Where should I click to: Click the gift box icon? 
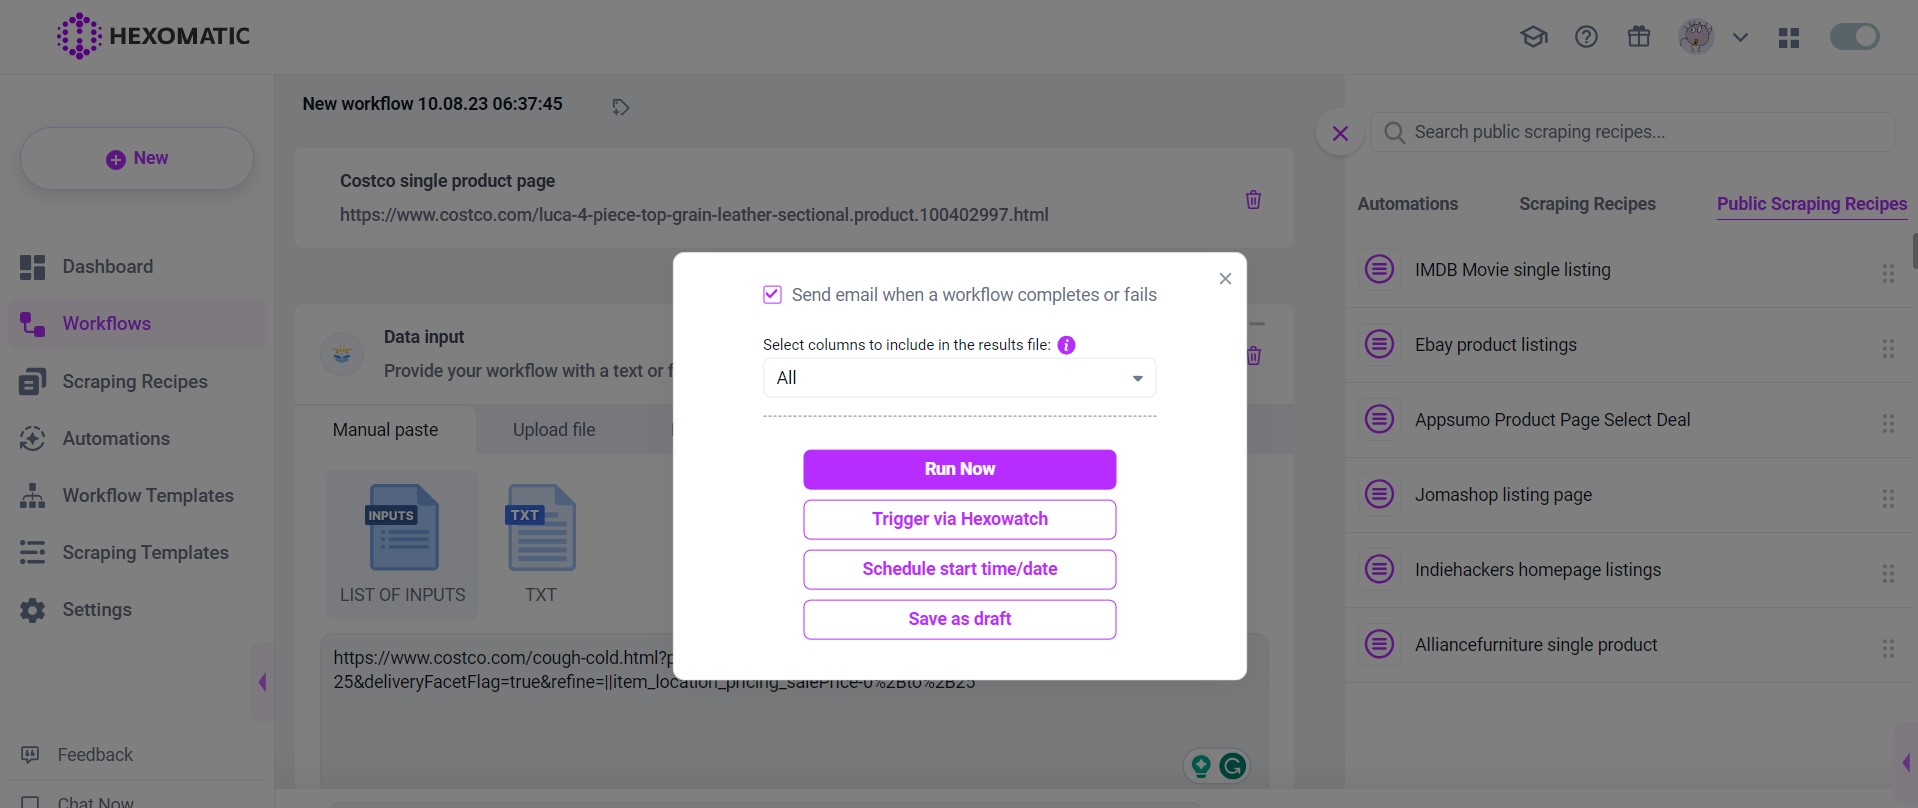click(x=1638, y=37)
